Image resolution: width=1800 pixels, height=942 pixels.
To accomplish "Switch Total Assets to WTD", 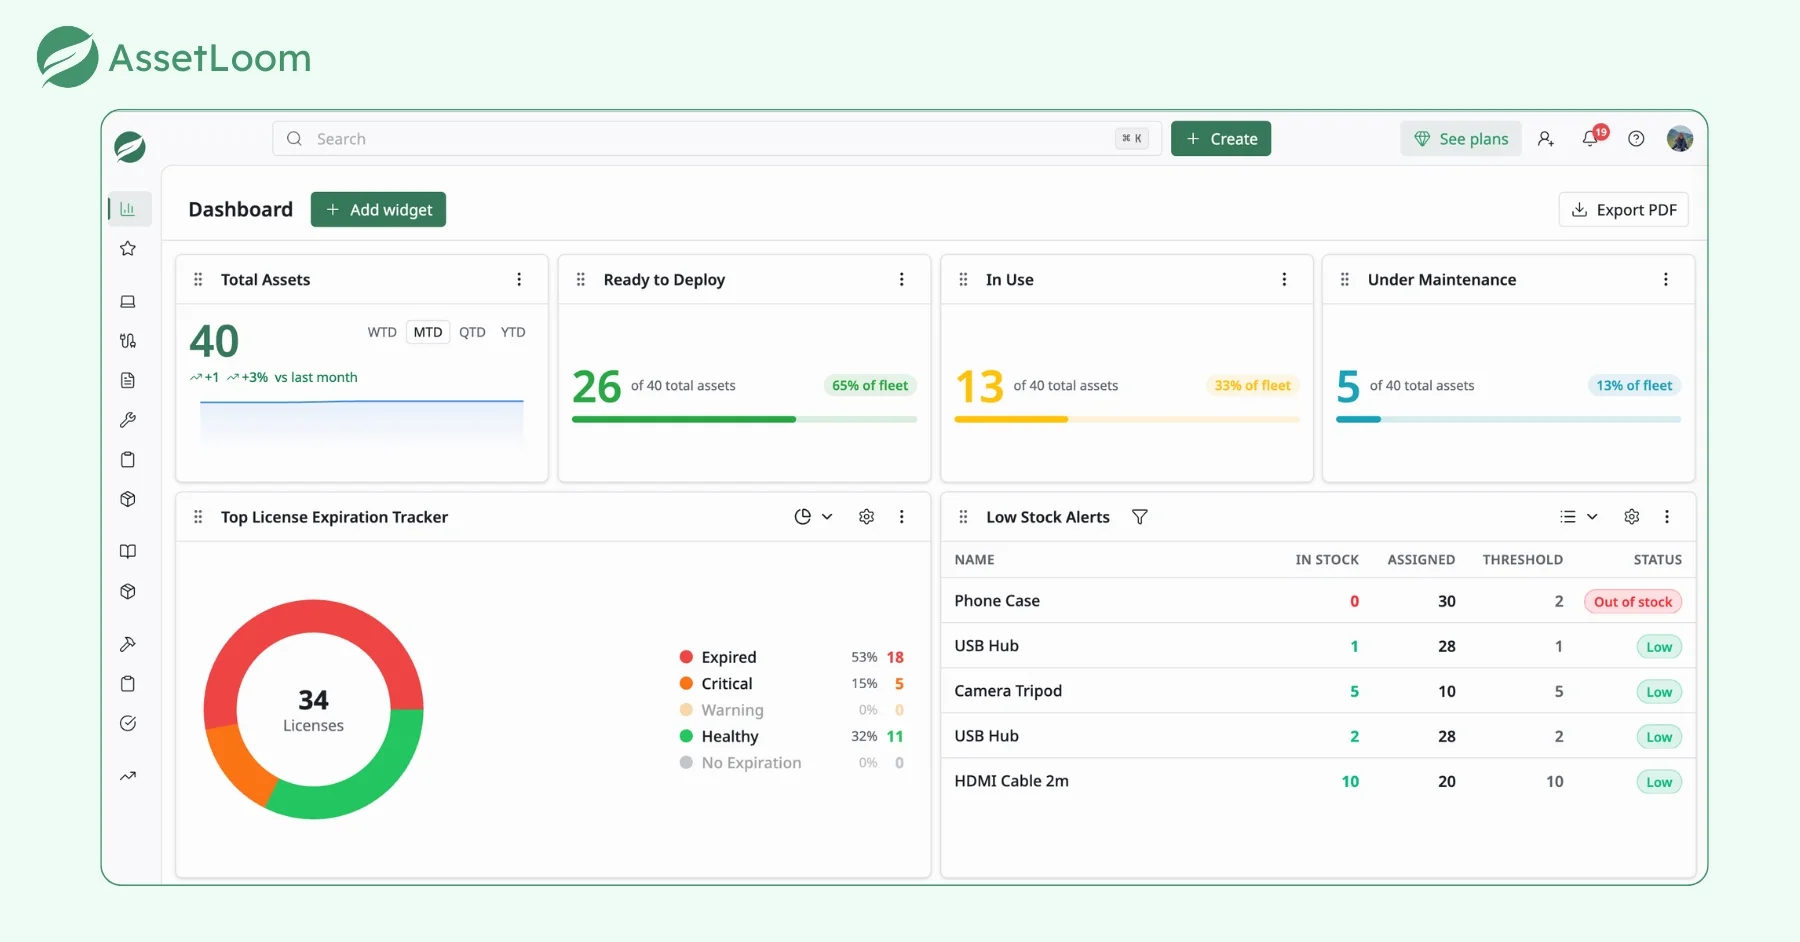I will pos(382,332).
